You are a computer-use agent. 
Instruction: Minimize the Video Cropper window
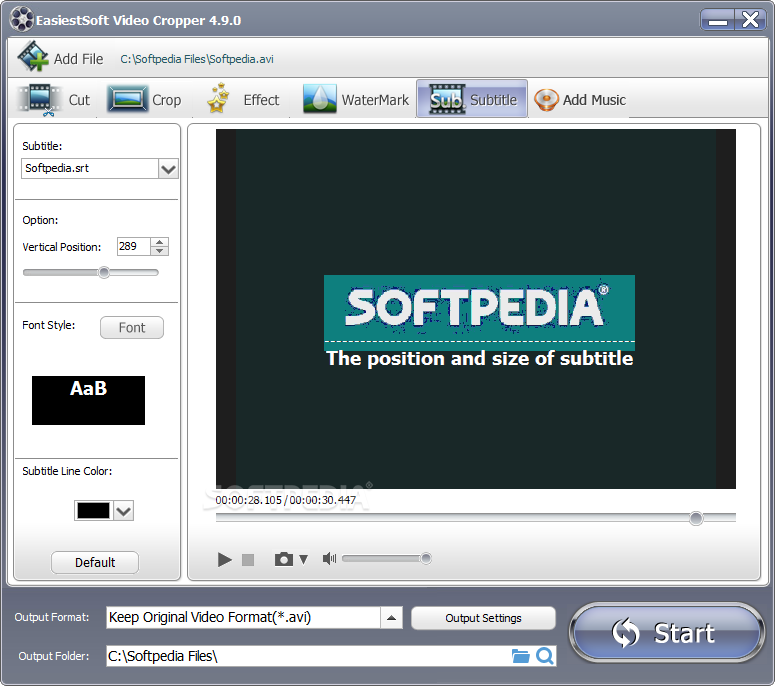(717, 20)
